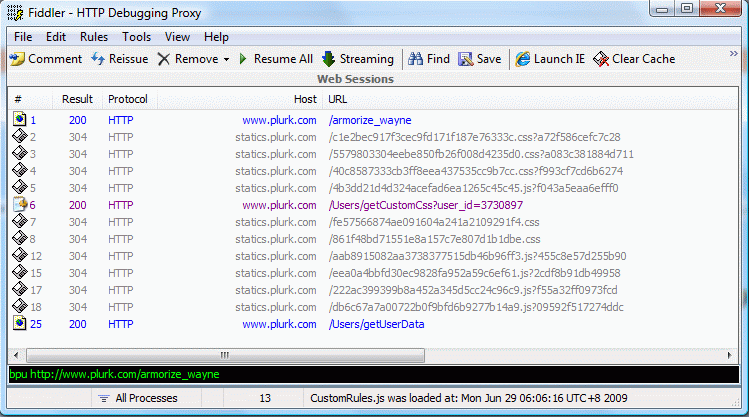Click the Launch IE label
749x417 pixels.
click(x=559, y=59)
